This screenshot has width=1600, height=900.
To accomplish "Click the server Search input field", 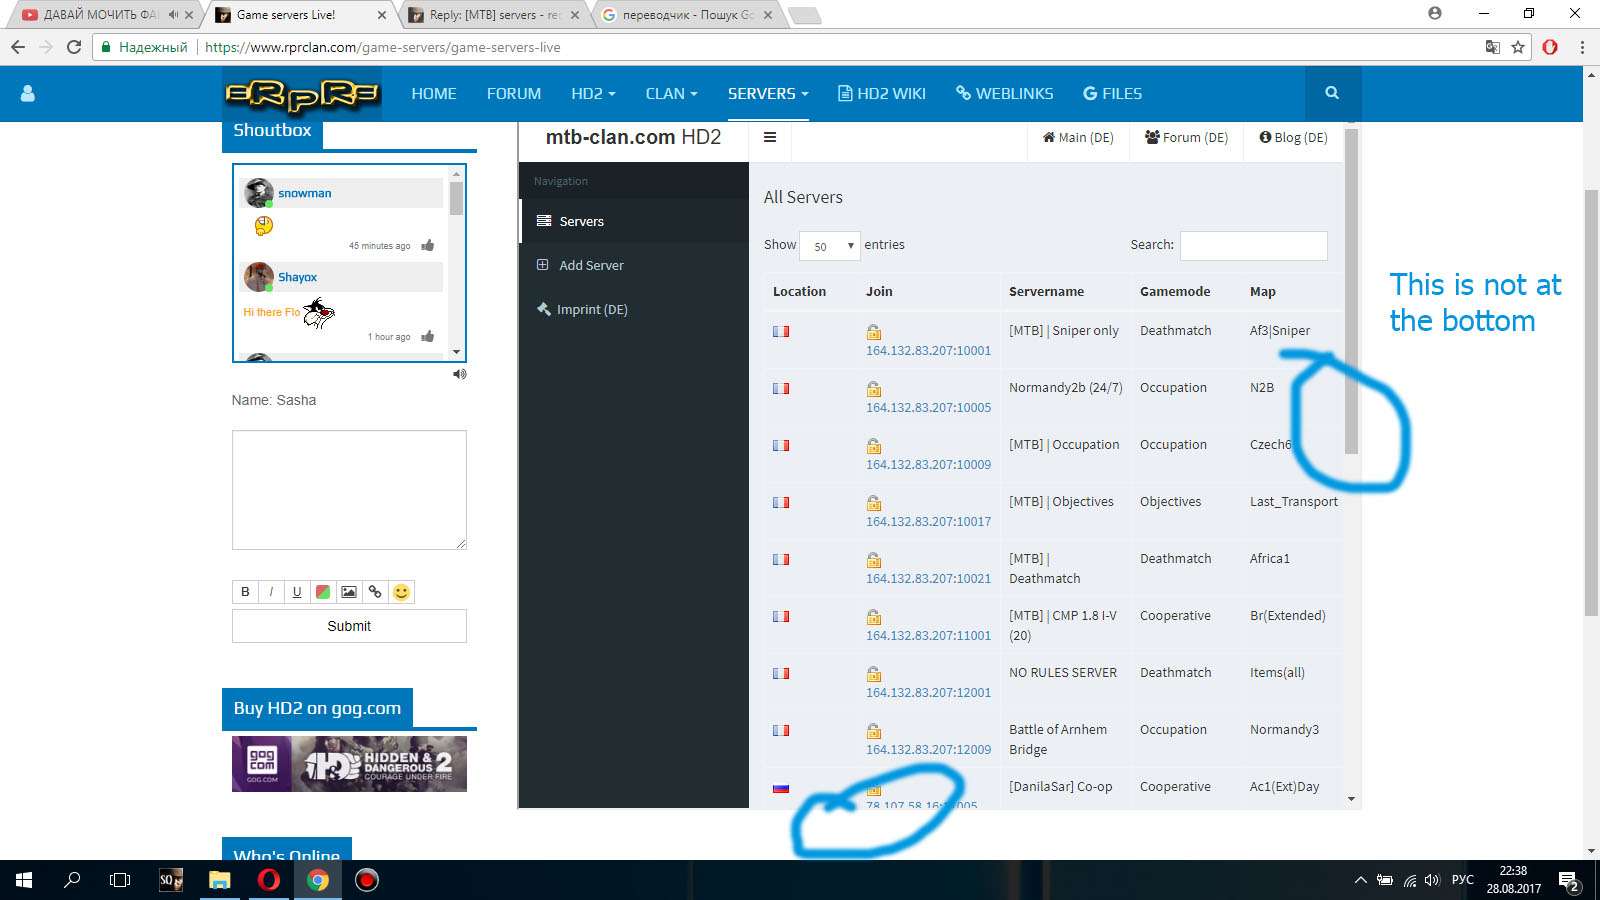I will 1253,245.
